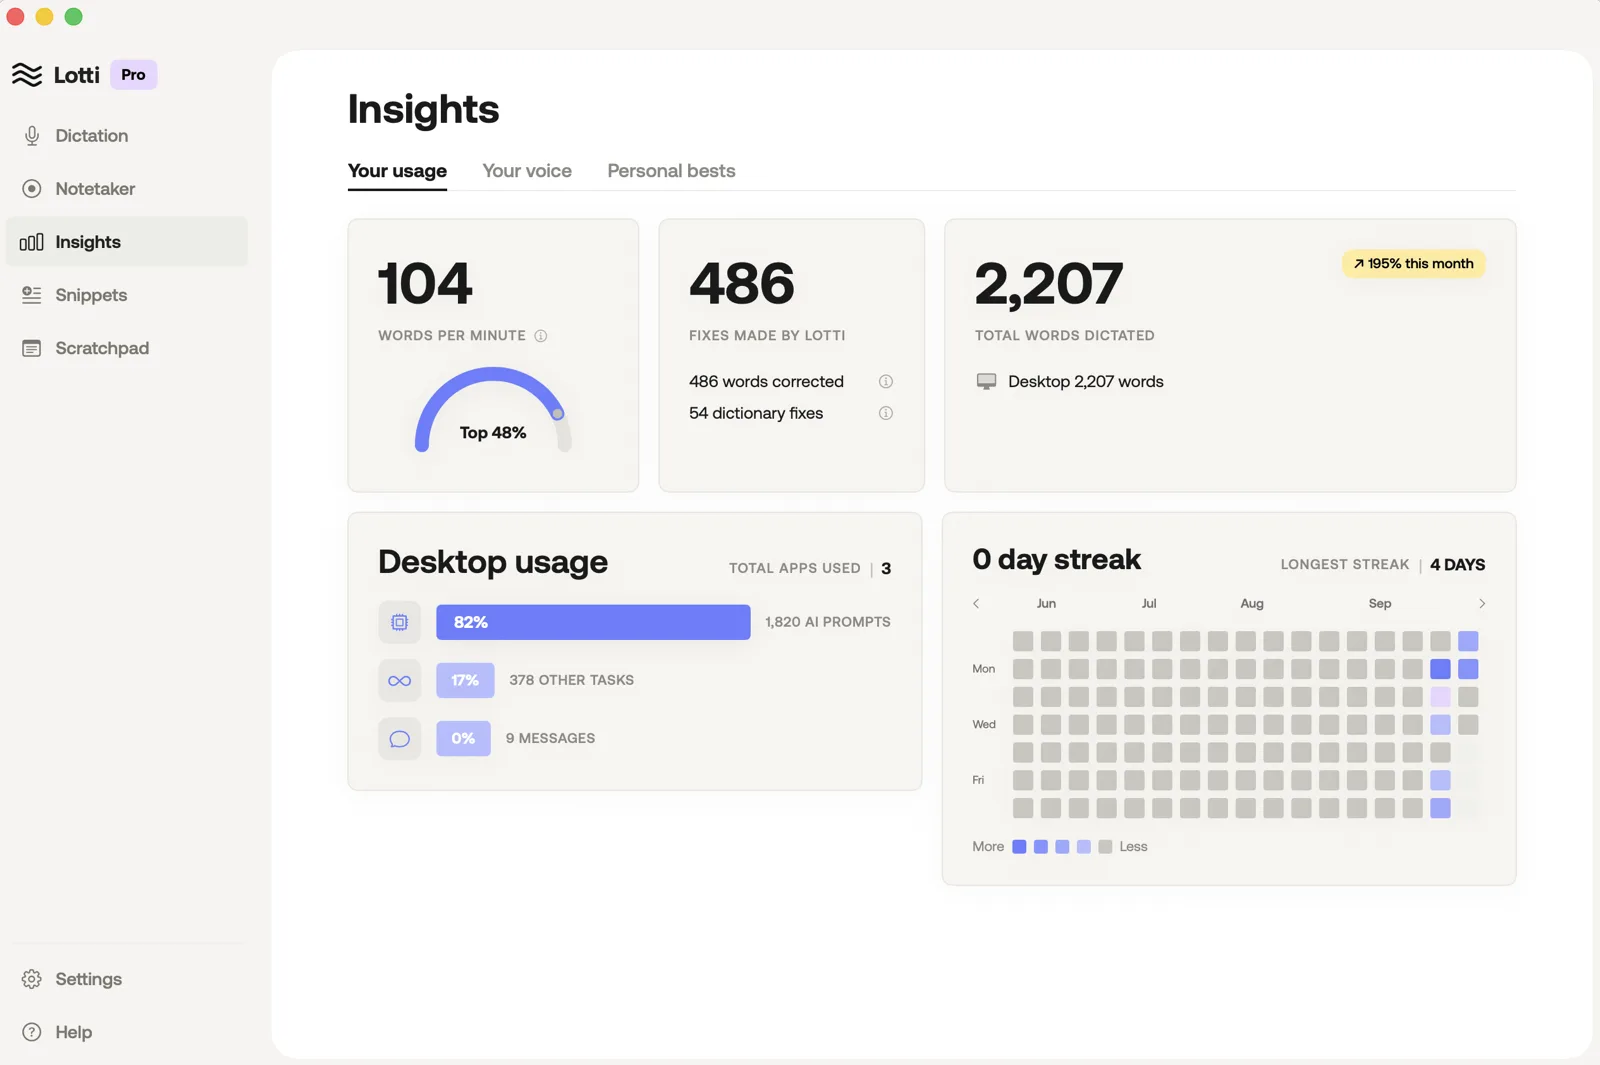Click the 17% other tasks bar

coord(465,681)
